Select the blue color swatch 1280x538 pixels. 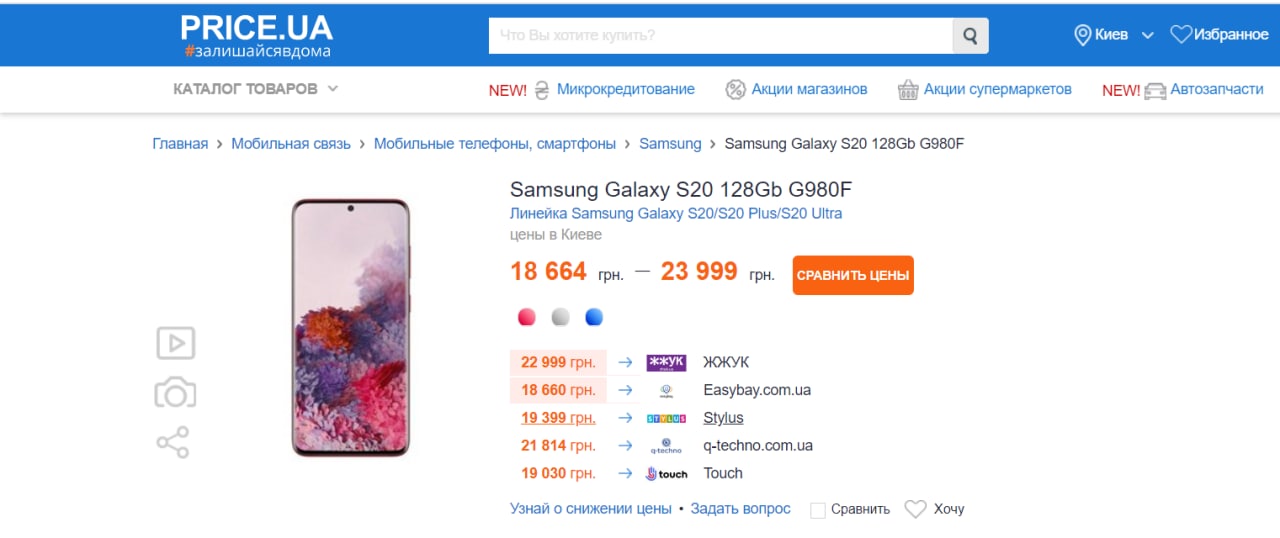pos(594,317)
